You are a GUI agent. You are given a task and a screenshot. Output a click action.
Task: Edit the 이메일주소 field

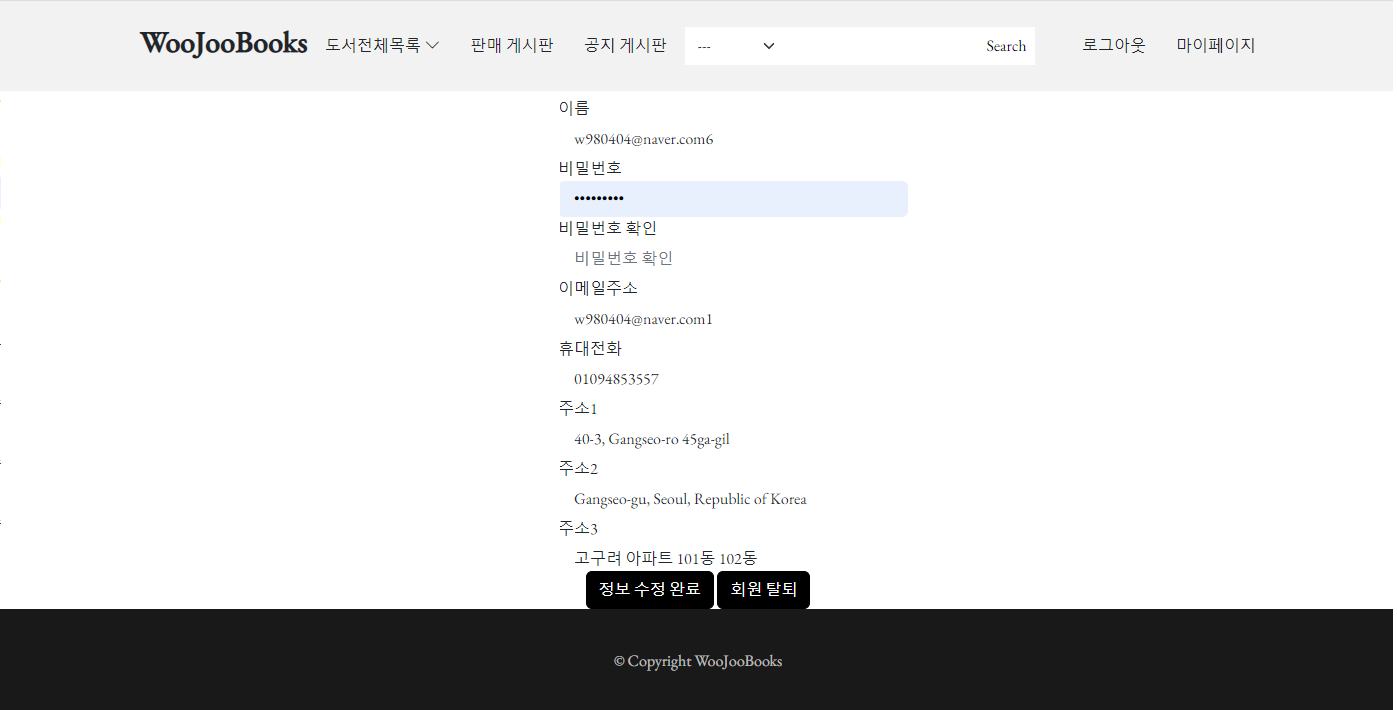734,319
